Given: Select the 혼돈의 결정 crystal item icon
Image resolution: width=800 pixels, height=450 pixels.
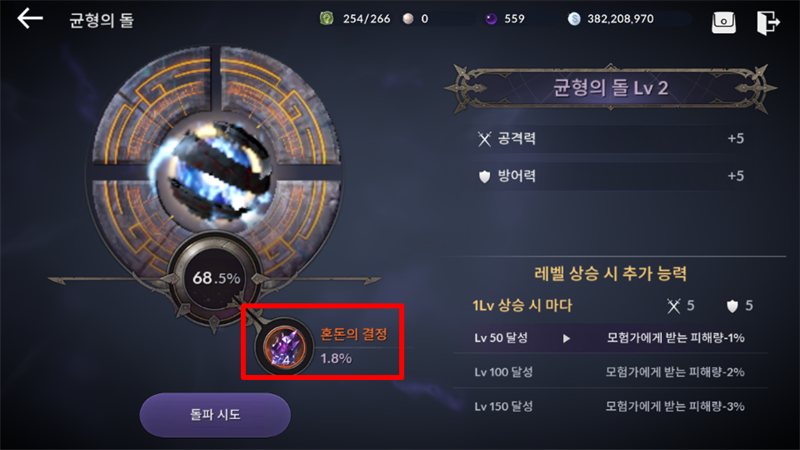Looking at the screenshot, I should pos(285,347).
